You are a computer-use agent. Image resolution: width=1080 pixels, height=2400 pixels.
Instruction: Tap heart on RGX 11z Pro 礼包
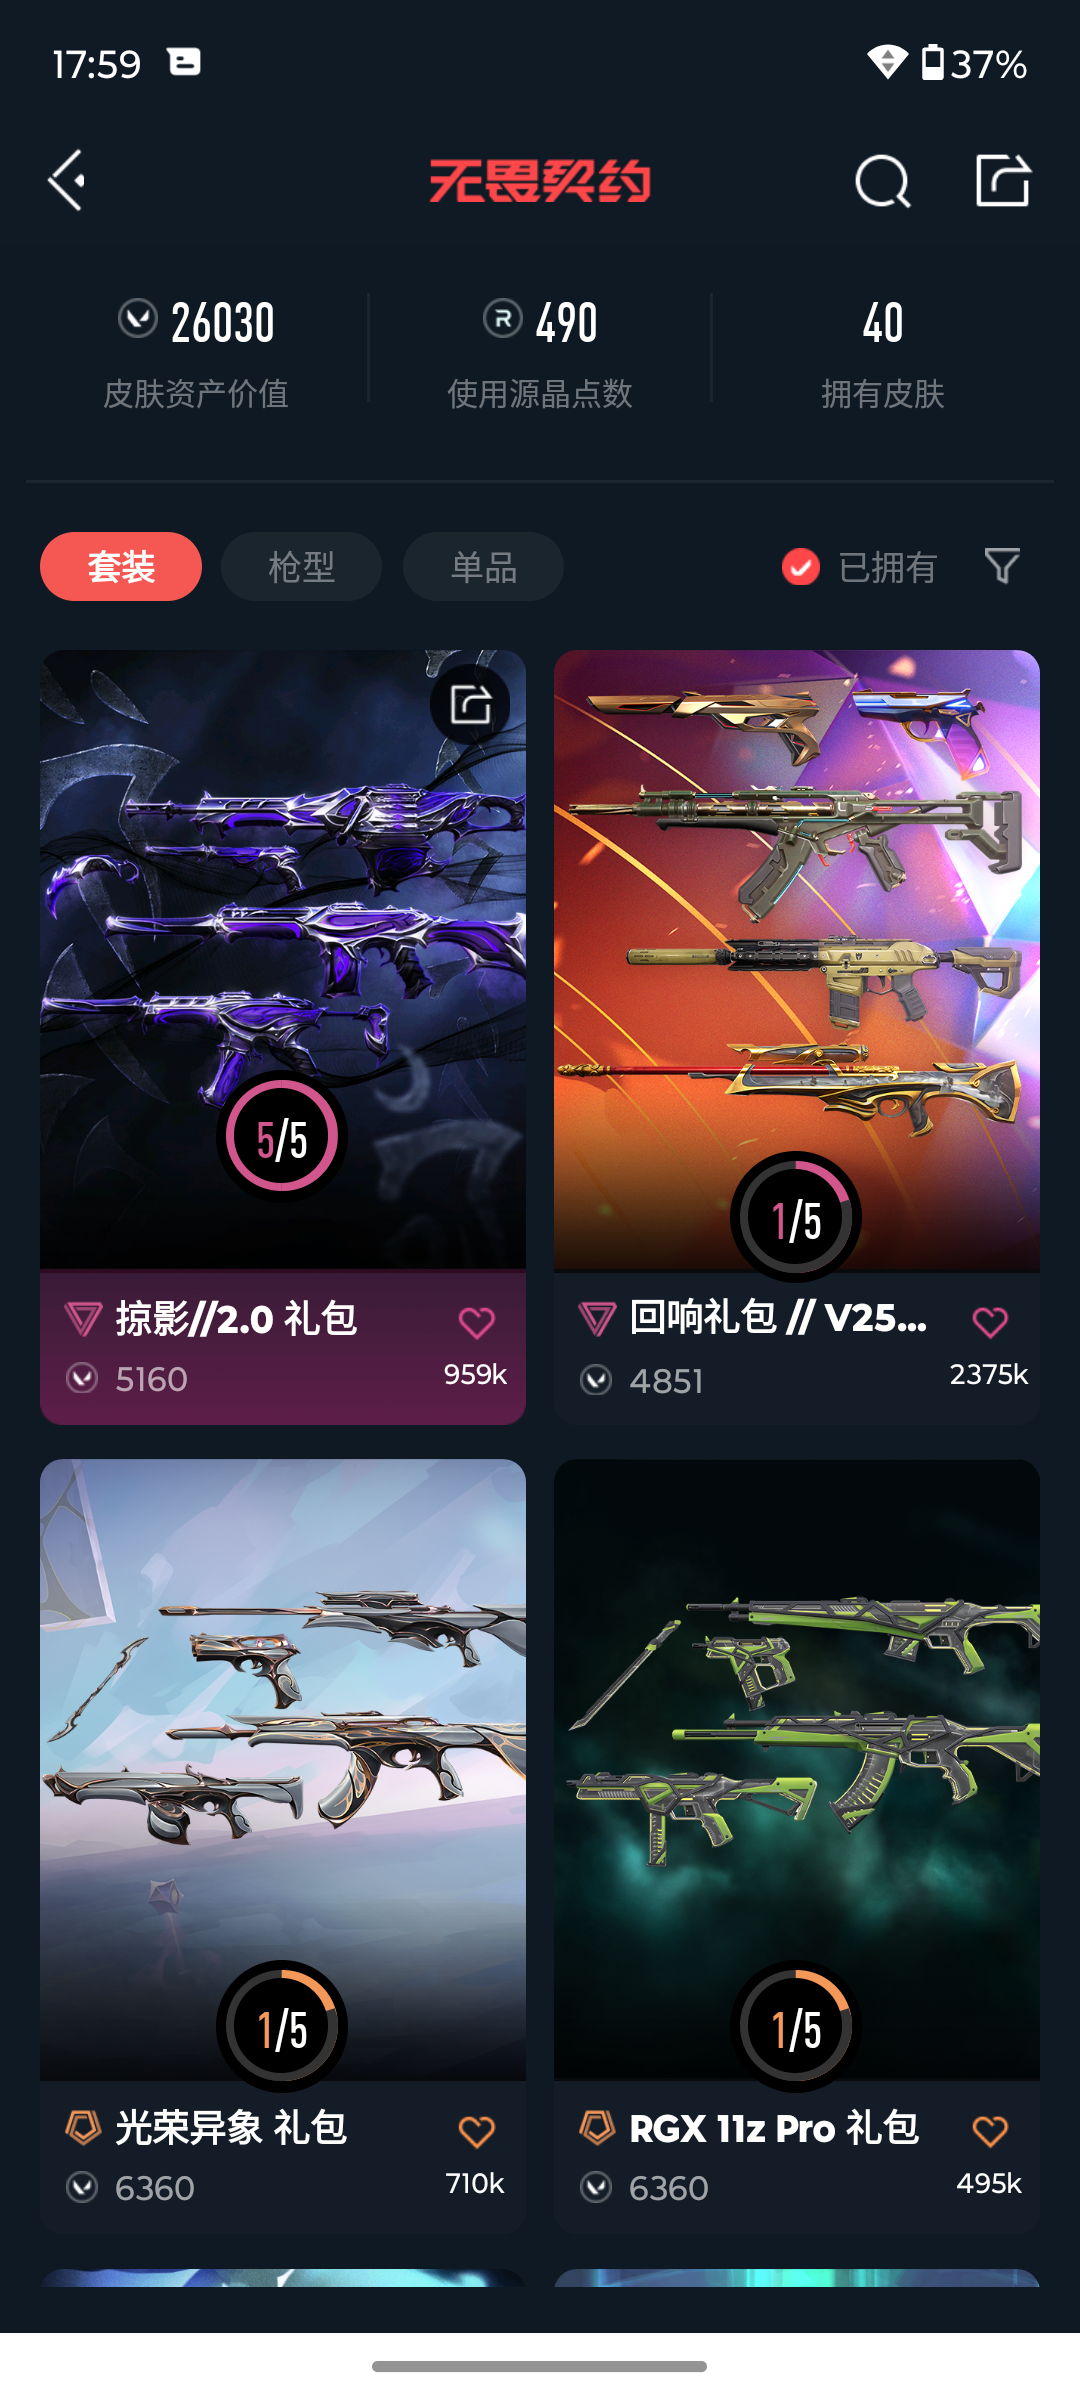pyautogui.click(x=990, y=2131)
